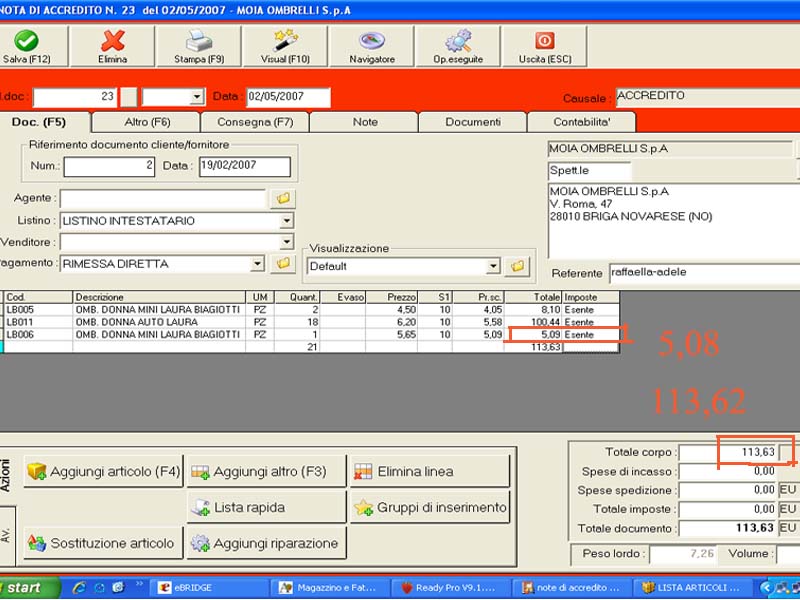
Task: Select the Azioni vertical tab
Action: point(6,475)
